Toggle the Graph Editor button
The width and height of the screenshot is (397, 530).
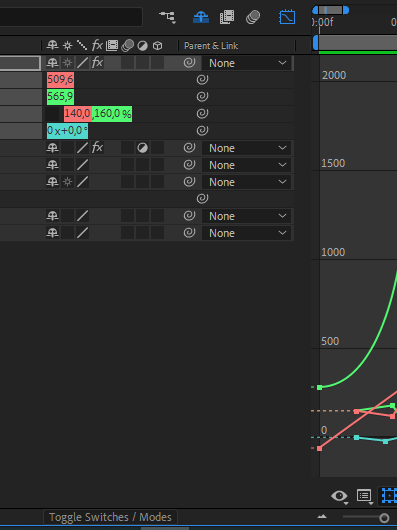[x=287, y=17]
